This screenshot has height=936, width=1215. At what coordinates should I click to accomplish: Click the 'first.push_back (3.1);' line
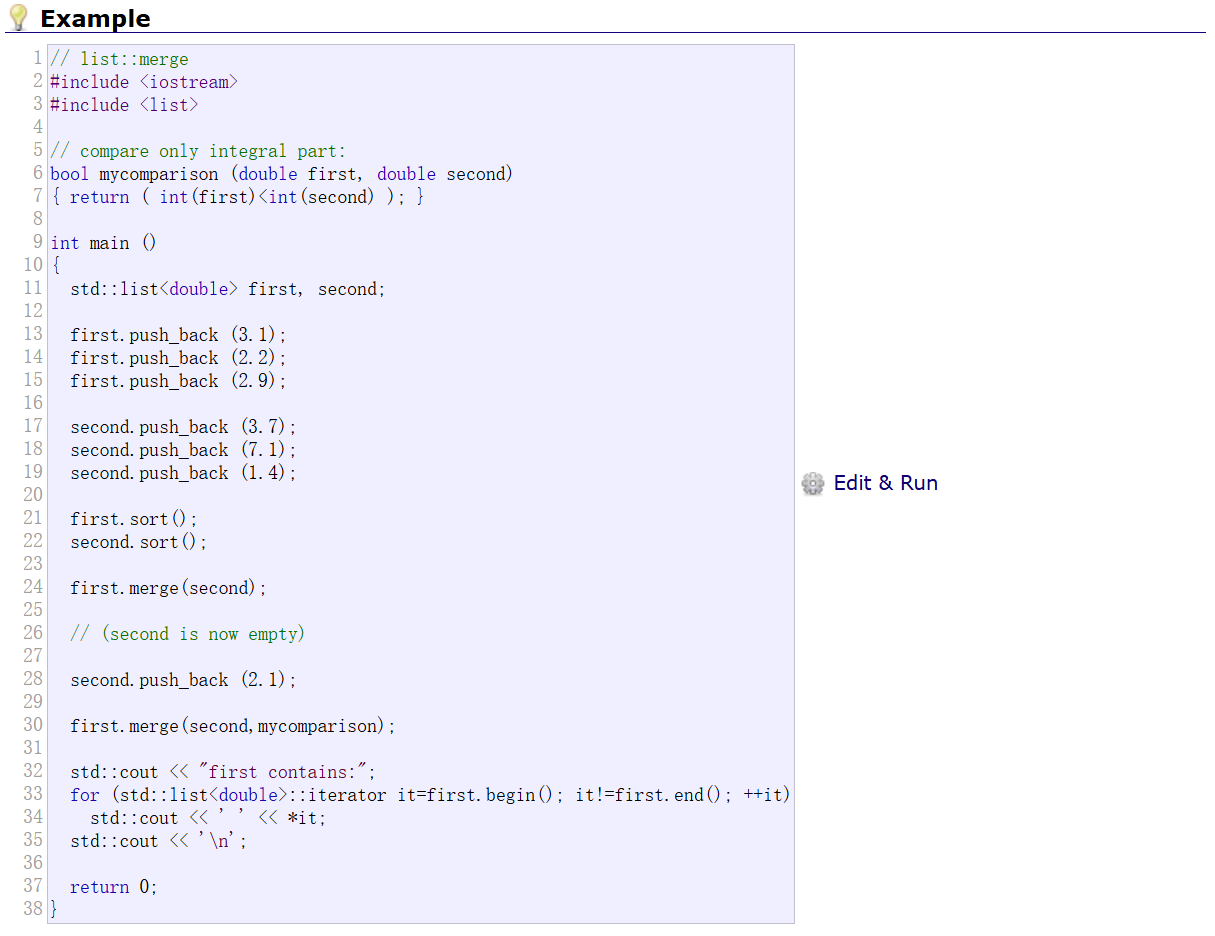click(x=178, y=335)
